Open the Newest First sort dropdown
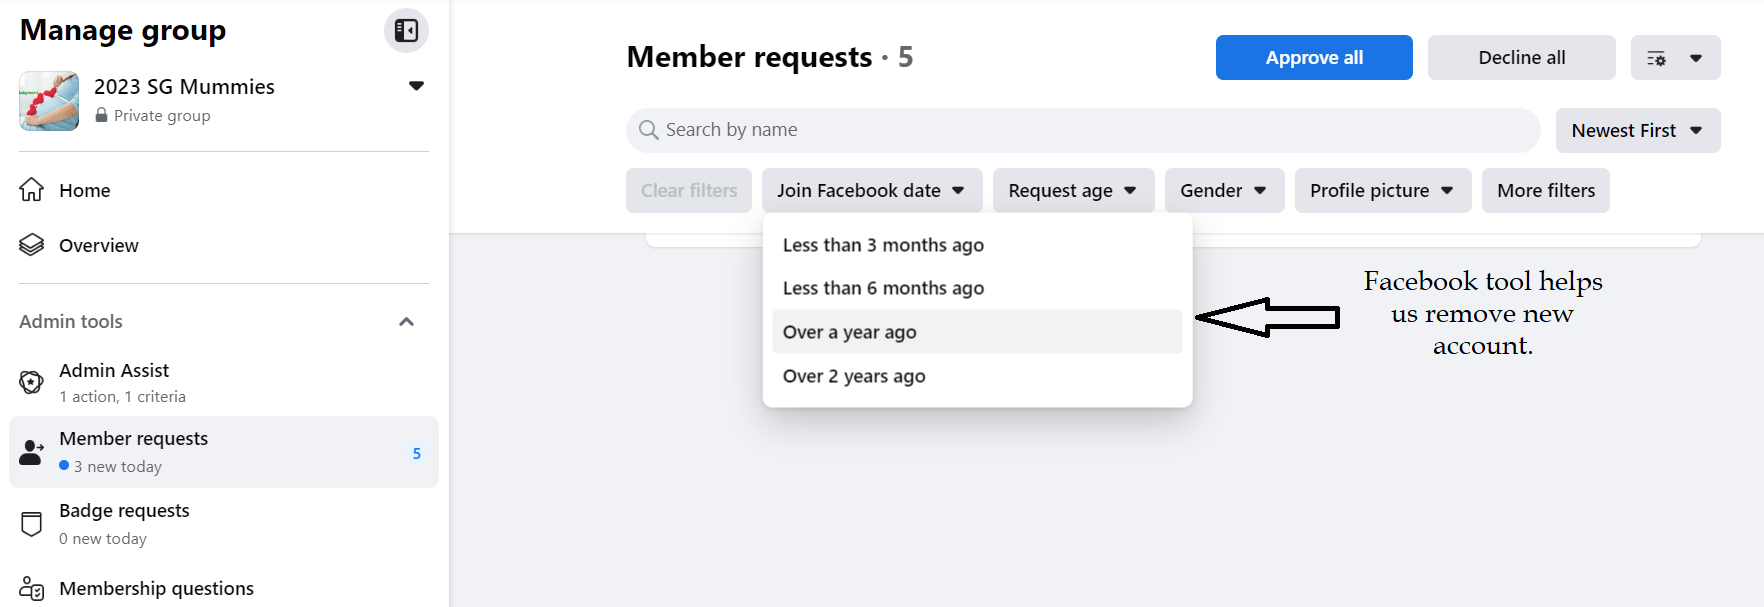This screenshot has width=1764, height=607. coord(1637,131)
